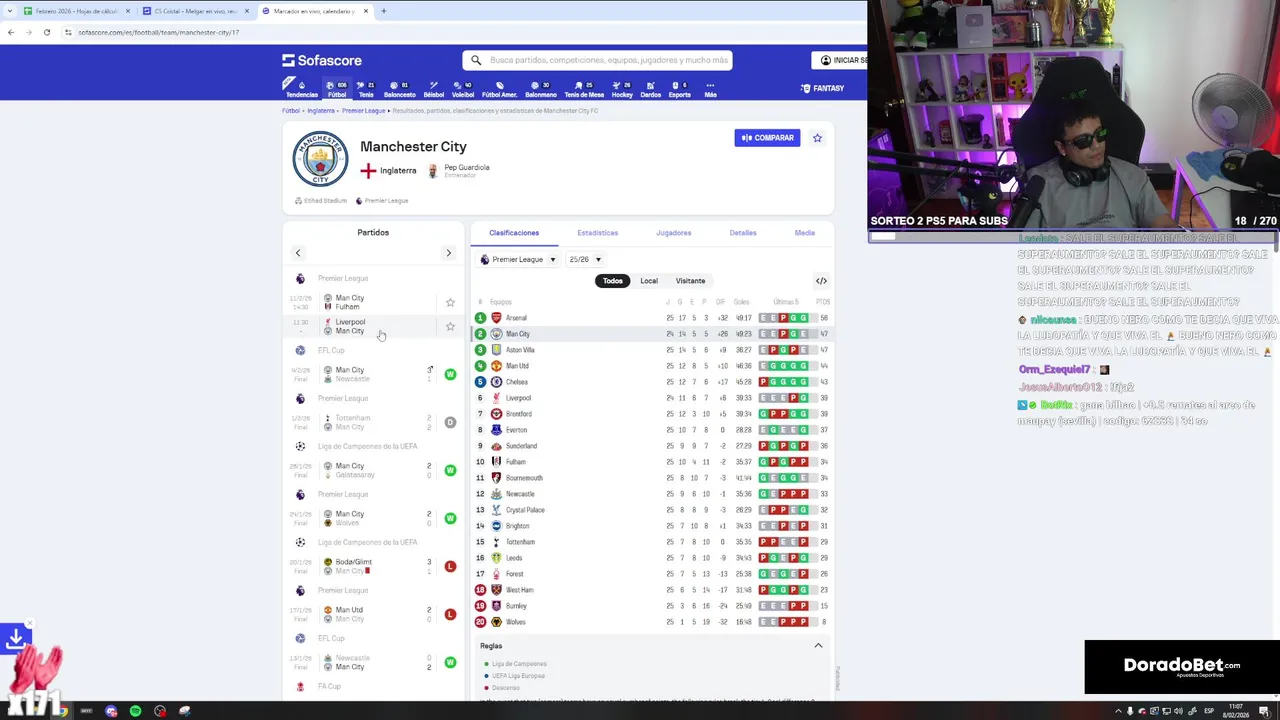Open the Premier League competition dropdown
The width and height of the screenshot is (1280, 720).
point(518,260)
